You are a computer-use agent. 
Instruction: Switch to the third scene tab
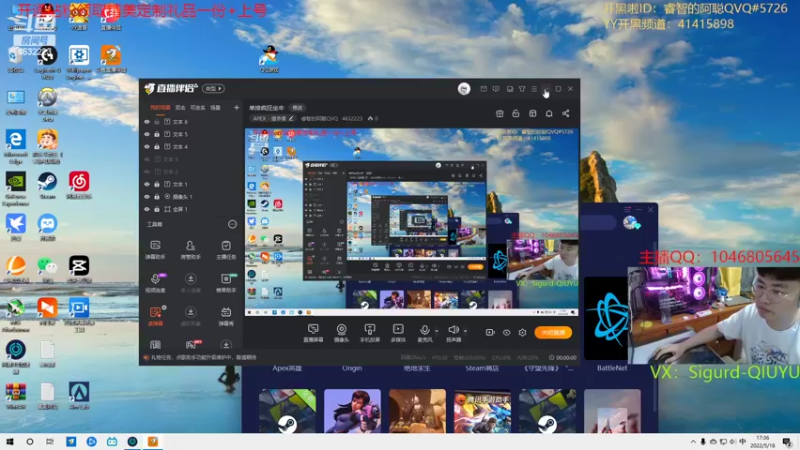(x=197, y=108)
